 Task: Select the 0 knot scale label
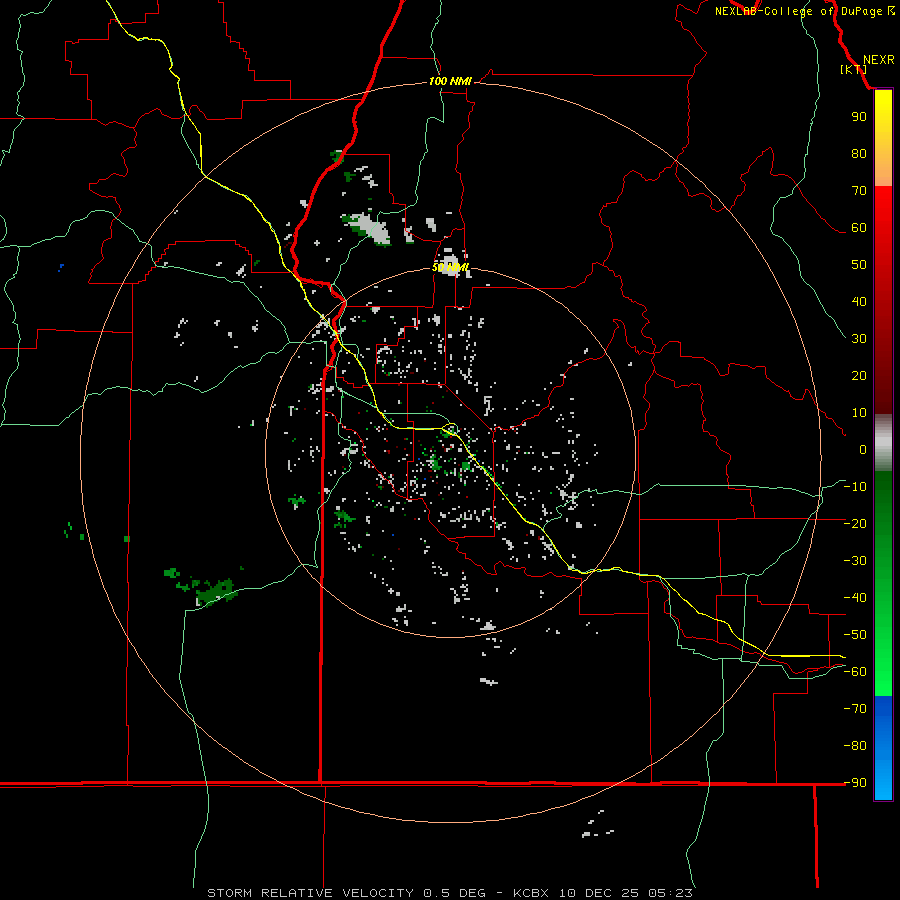(863, 449)
